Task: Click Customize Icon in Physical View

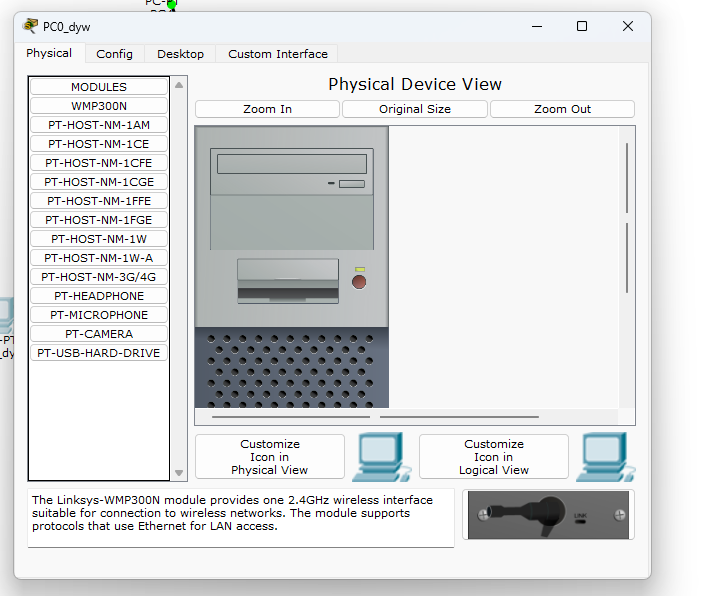Action: 269,457
